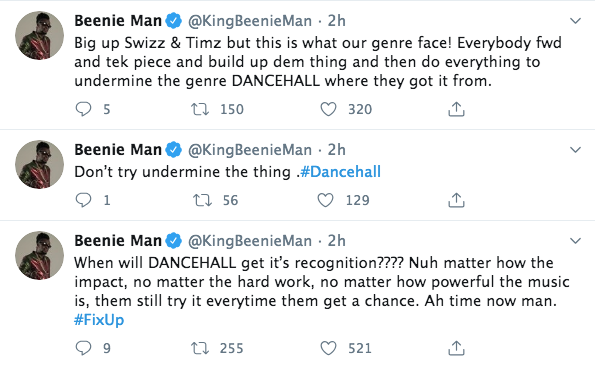
Task: Like the tweet with 320 likes
Action: click(x=328, y=109)
